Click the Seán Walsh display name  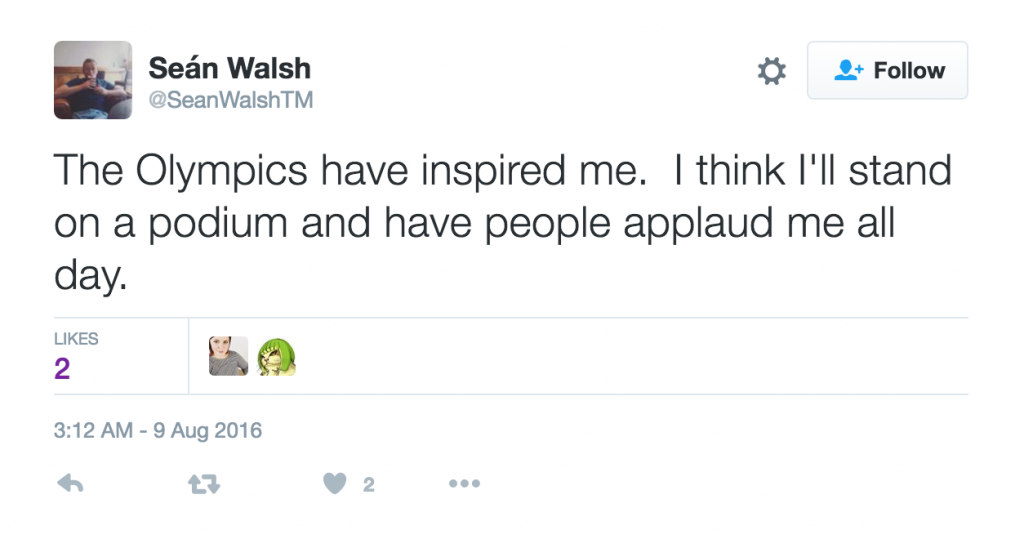click(x=229, y=68)
